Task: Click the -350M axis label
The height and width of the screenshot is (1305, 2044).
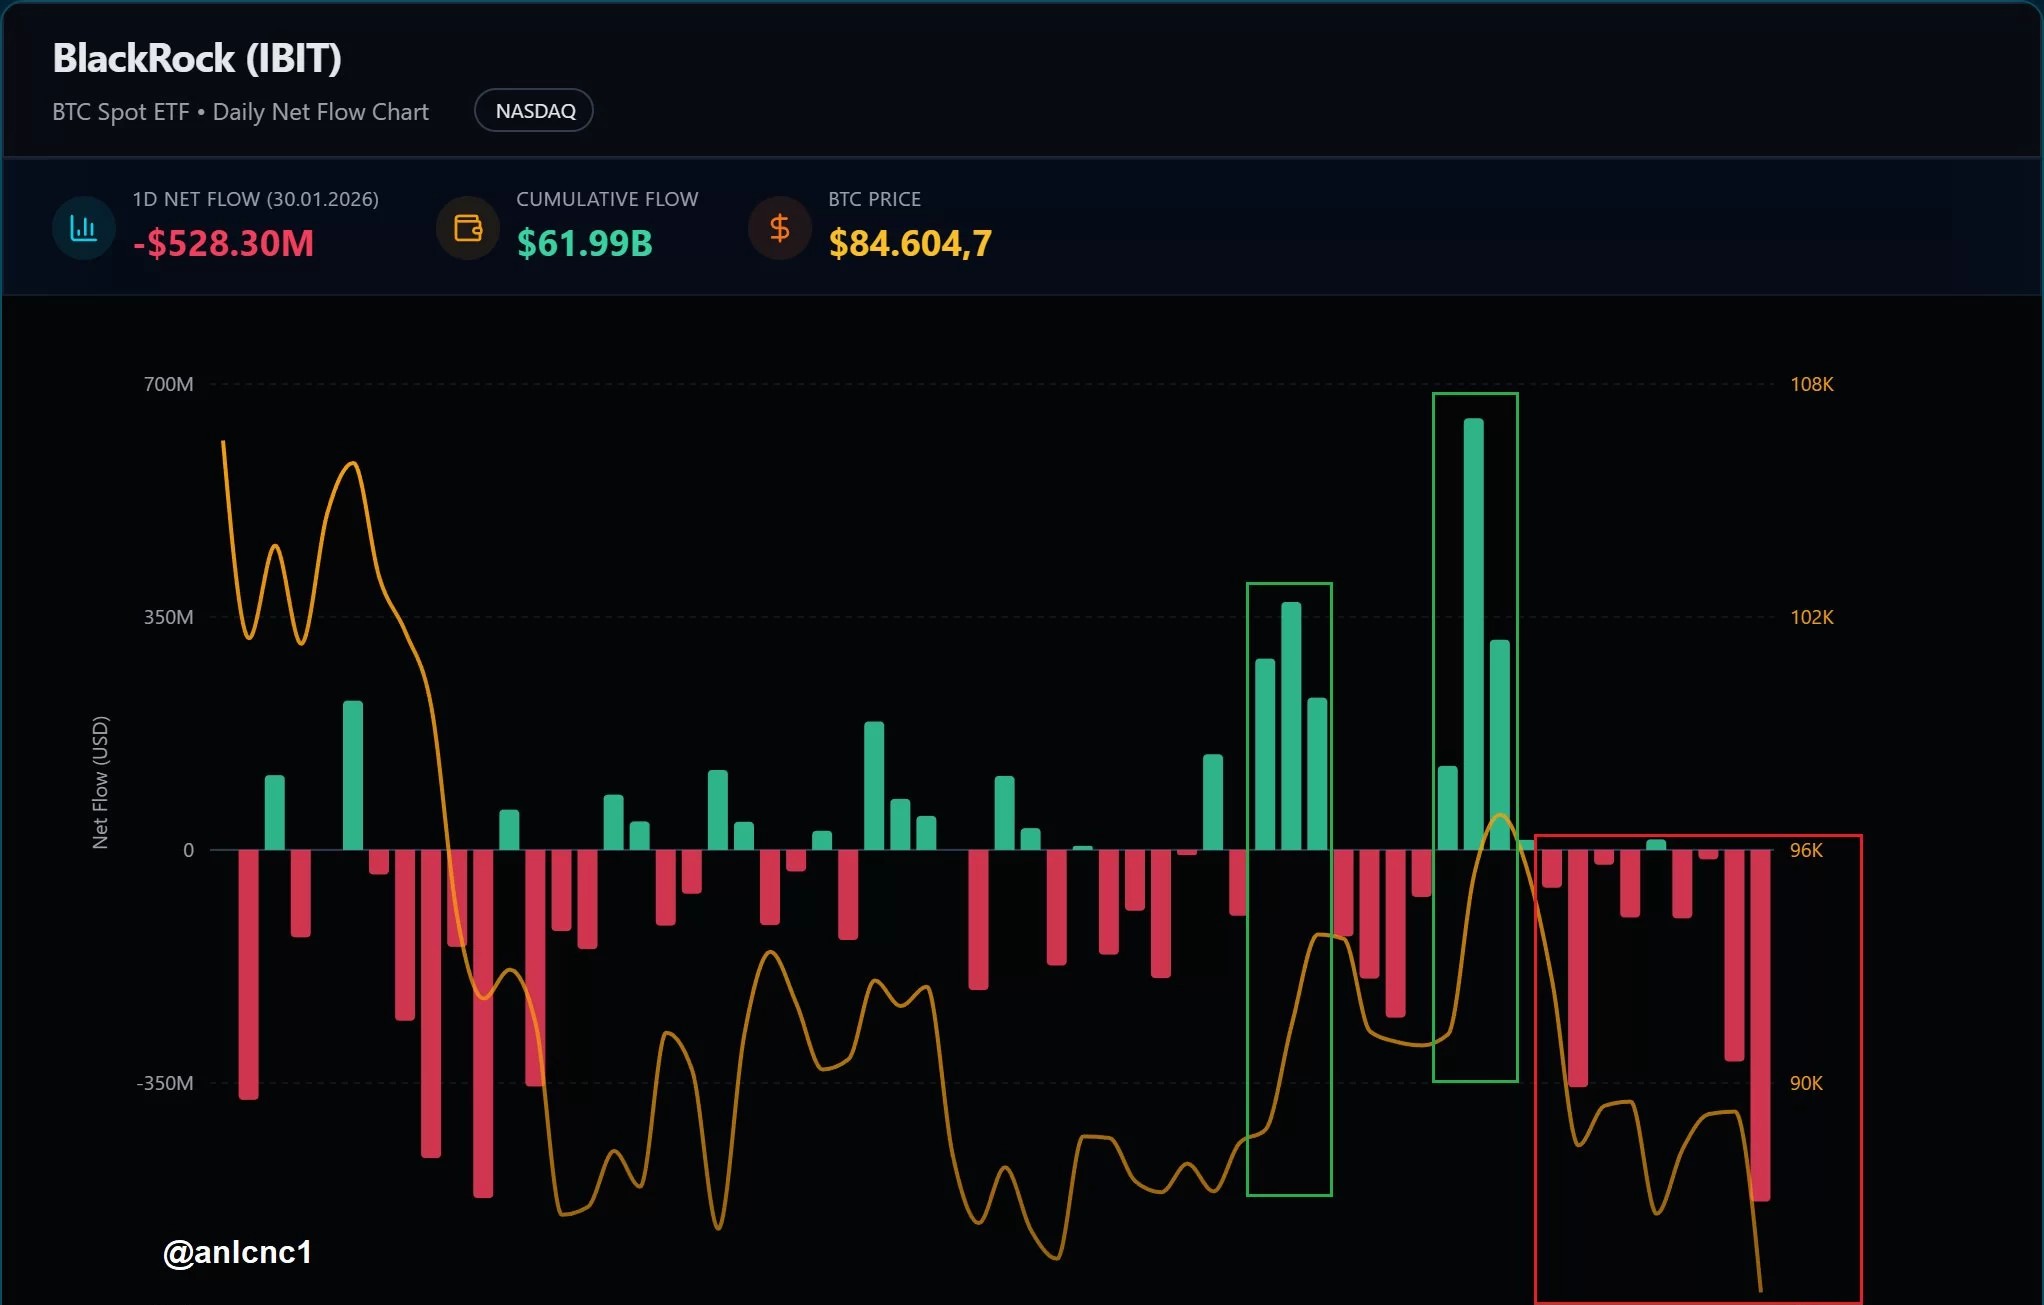Action: 165,1083
